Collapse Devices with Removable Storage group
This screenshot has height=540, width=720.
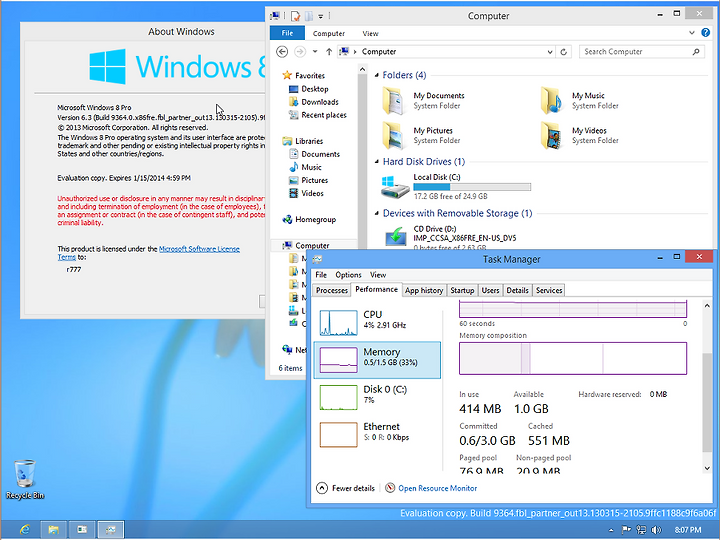coord(377,213)
